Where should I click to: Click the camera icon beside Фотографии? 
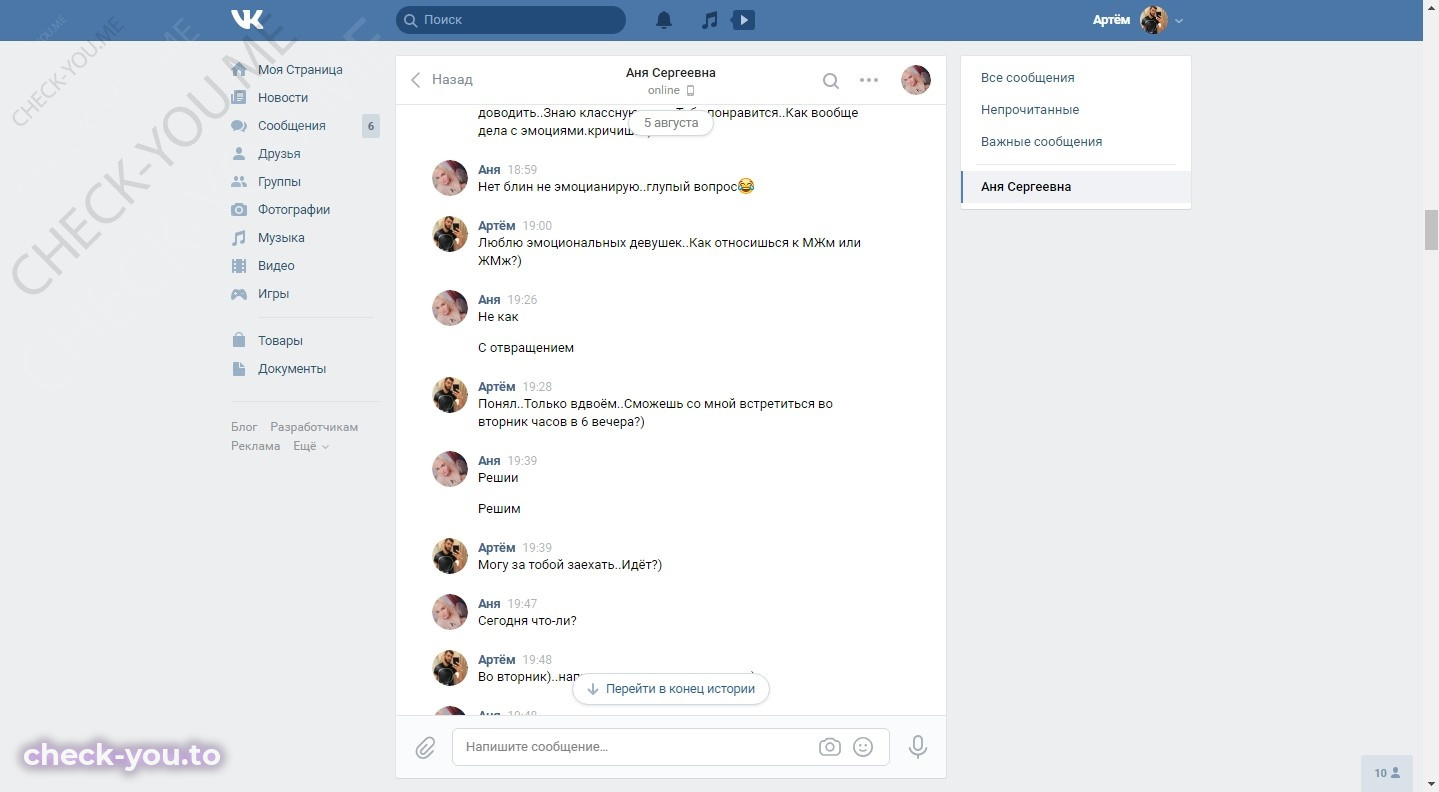pyautogui.click(x=239, y=210)
